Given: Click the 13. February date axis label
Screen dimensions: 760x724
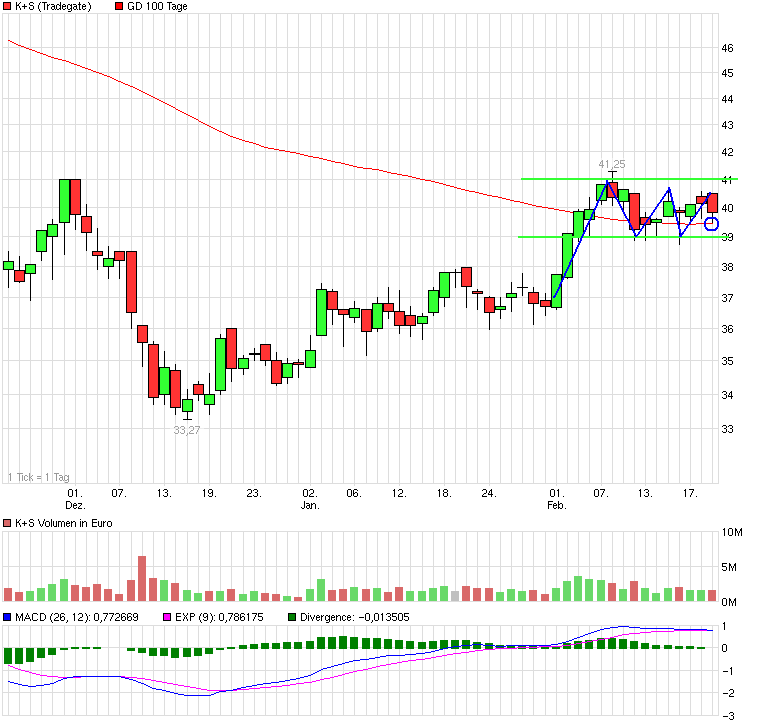Looking at the screenshot, I should 645,493.
